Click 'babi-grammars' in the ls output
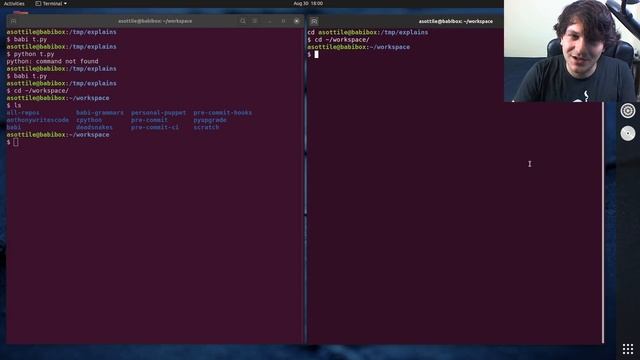Image resolution: width=640 pixels, height=360 pixels. (100, 113)
